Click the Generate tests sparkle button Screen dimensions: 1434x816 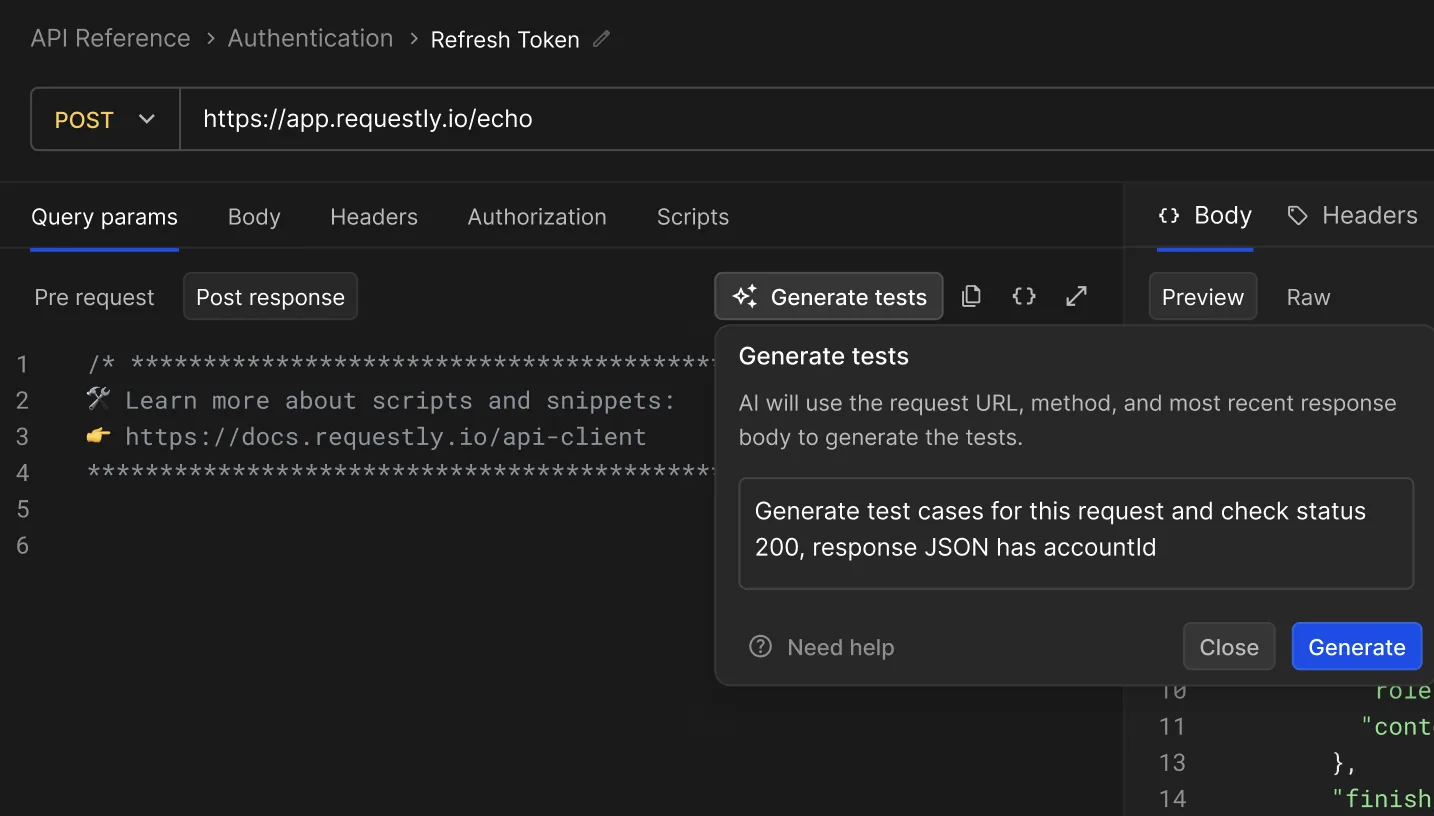click(829, 297)
